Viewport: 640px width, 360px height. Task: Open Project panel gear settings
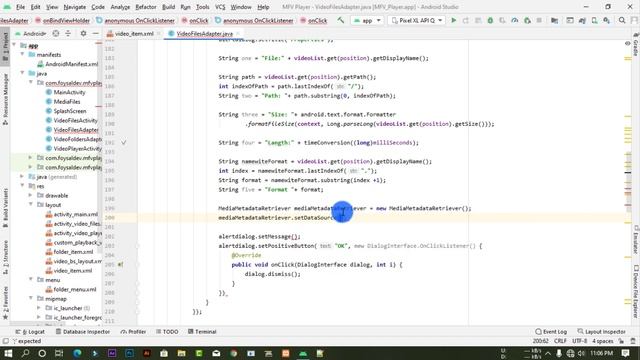point(83,33)
